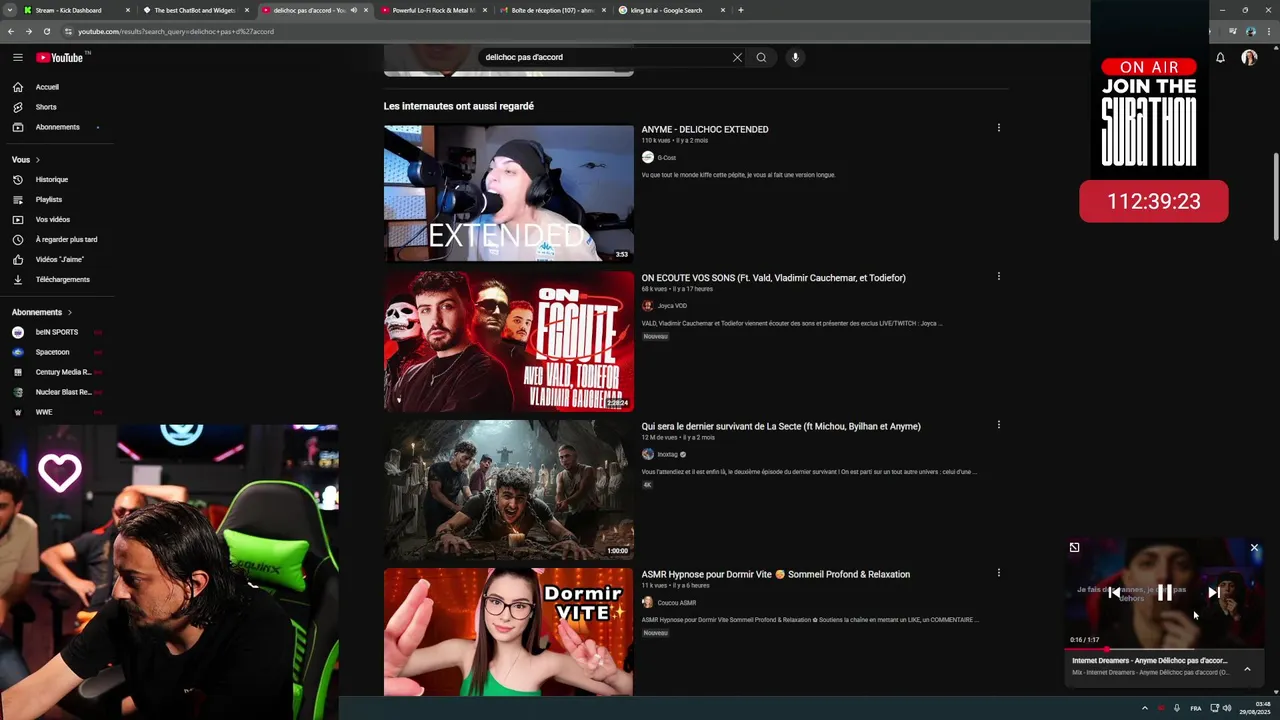Open the Dormir VITE ASMR thumbnail
1280x720 pixels.
coord(508,632)
